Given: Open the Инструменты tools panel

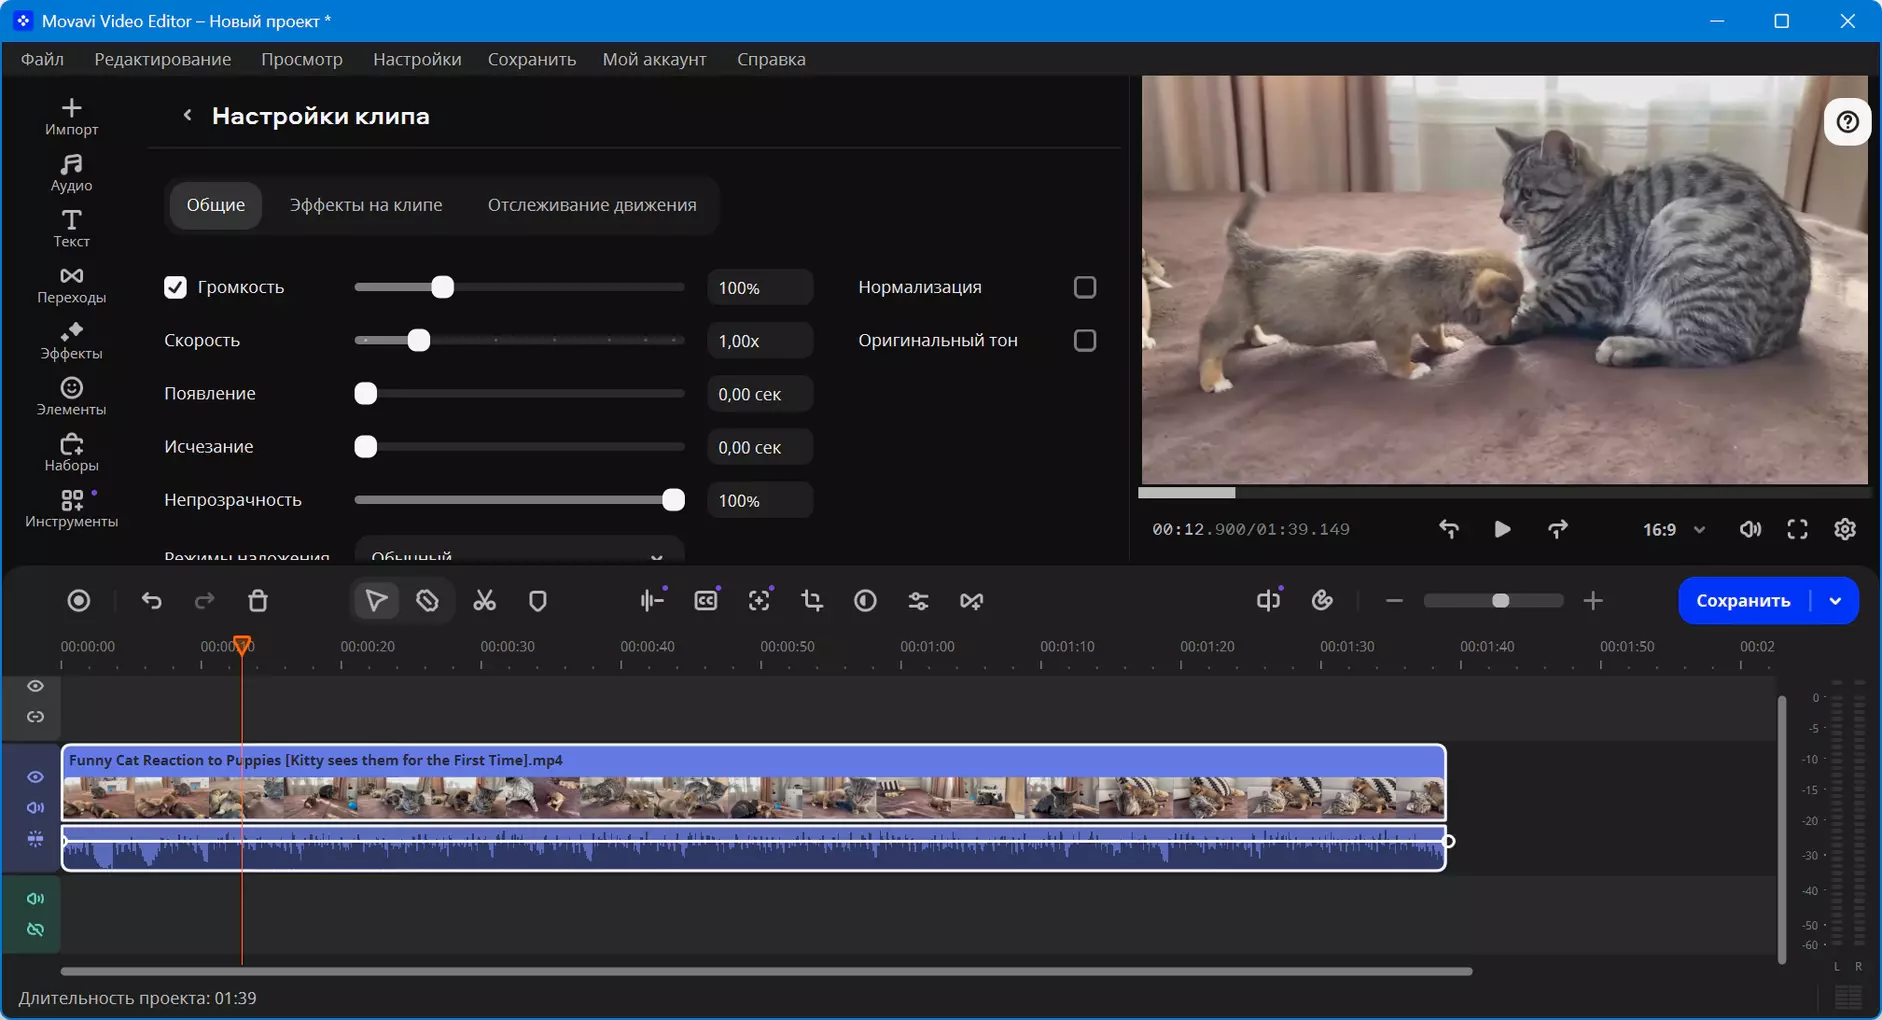Looking at the screenshot, I should coord(71,509).
